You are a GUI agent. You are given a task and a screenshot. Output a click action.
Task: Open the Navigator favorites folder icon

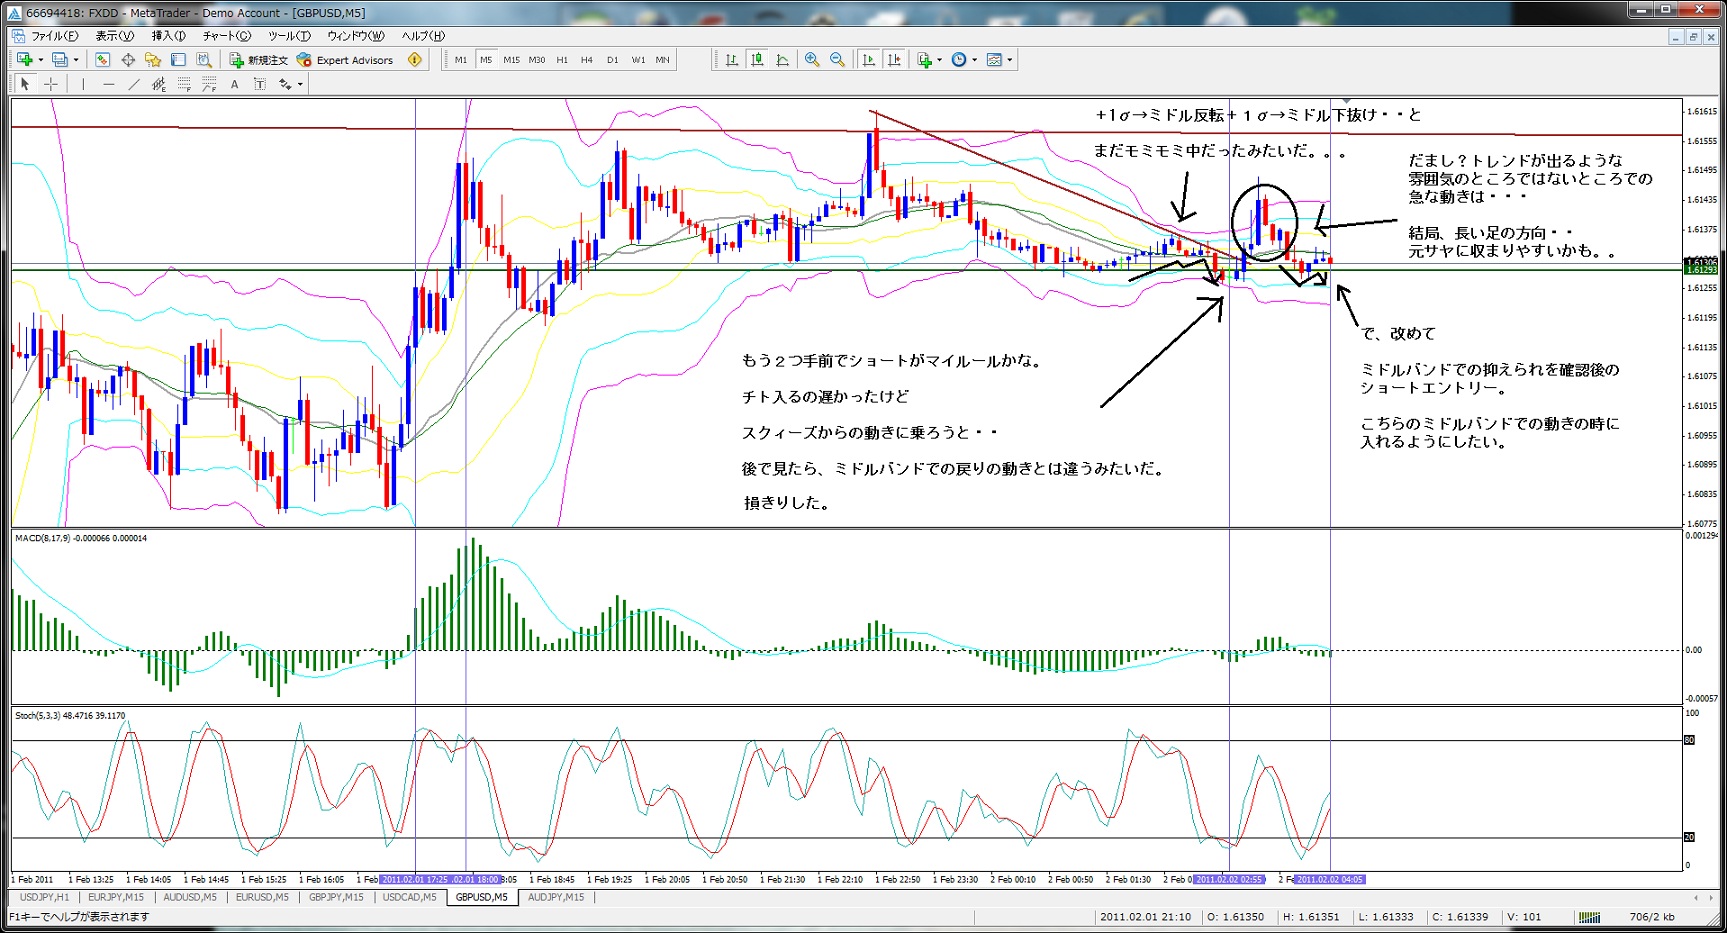pos(153,60)
